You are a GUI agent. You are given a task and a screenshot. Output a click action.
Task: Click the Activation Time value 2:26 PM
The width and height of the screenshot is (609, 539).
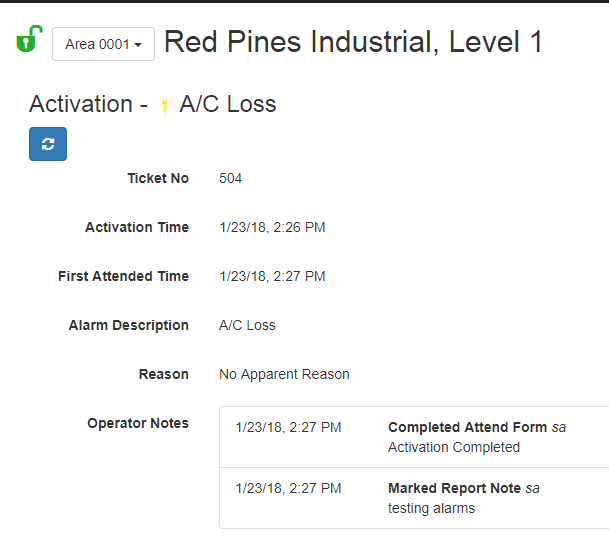(272, 227)
